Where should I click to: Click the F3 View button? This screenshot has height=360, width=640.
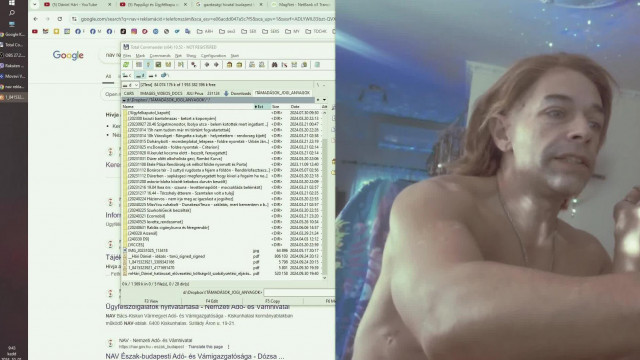coord(151,301)
